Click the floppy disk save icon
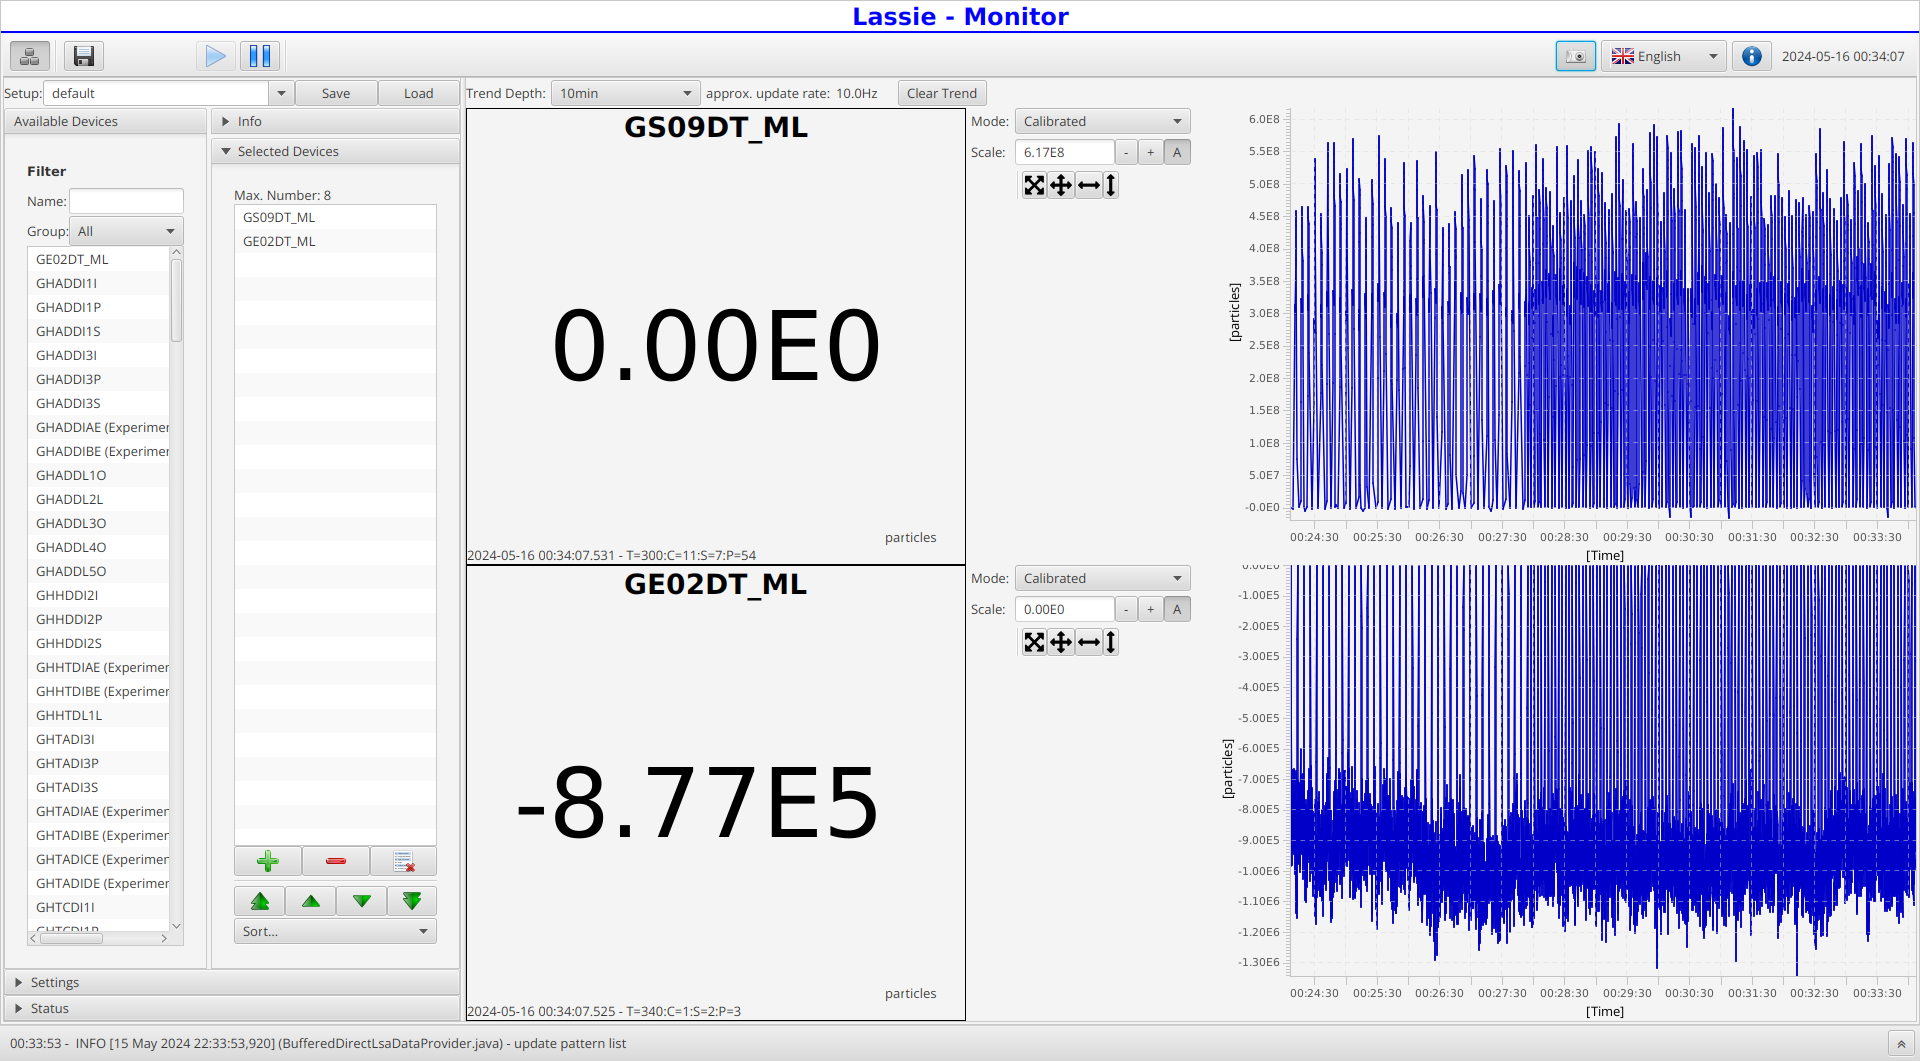The image size is (1920, 1061). [x=84, y=56]
